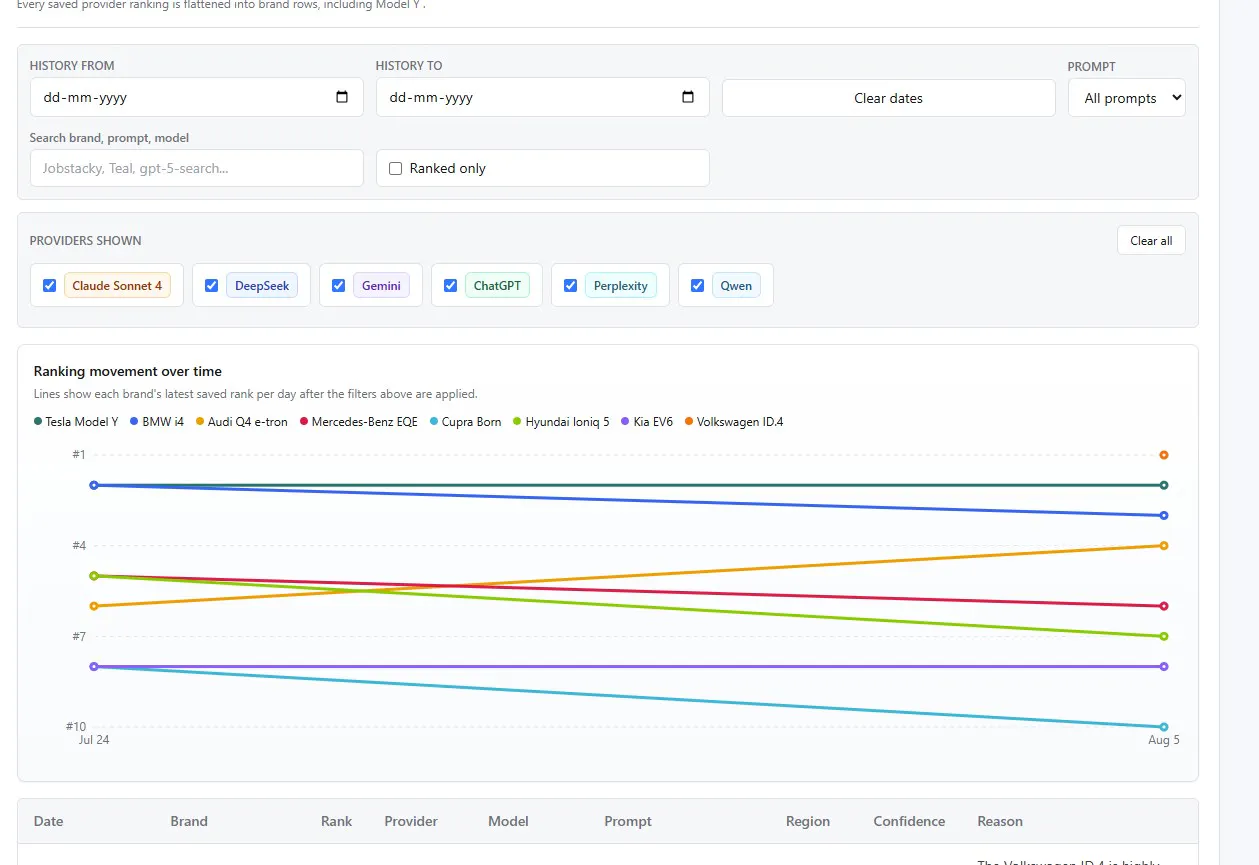Click the Rank column header
This screenshot has height=865, width=1259.
tap(336, 821)
